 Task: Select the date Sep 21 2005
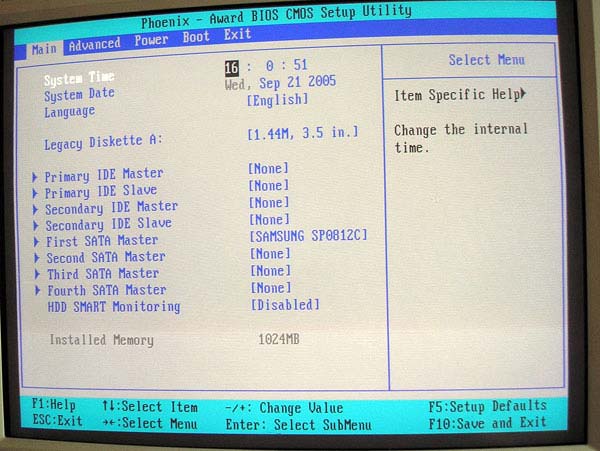coord(297,82)
